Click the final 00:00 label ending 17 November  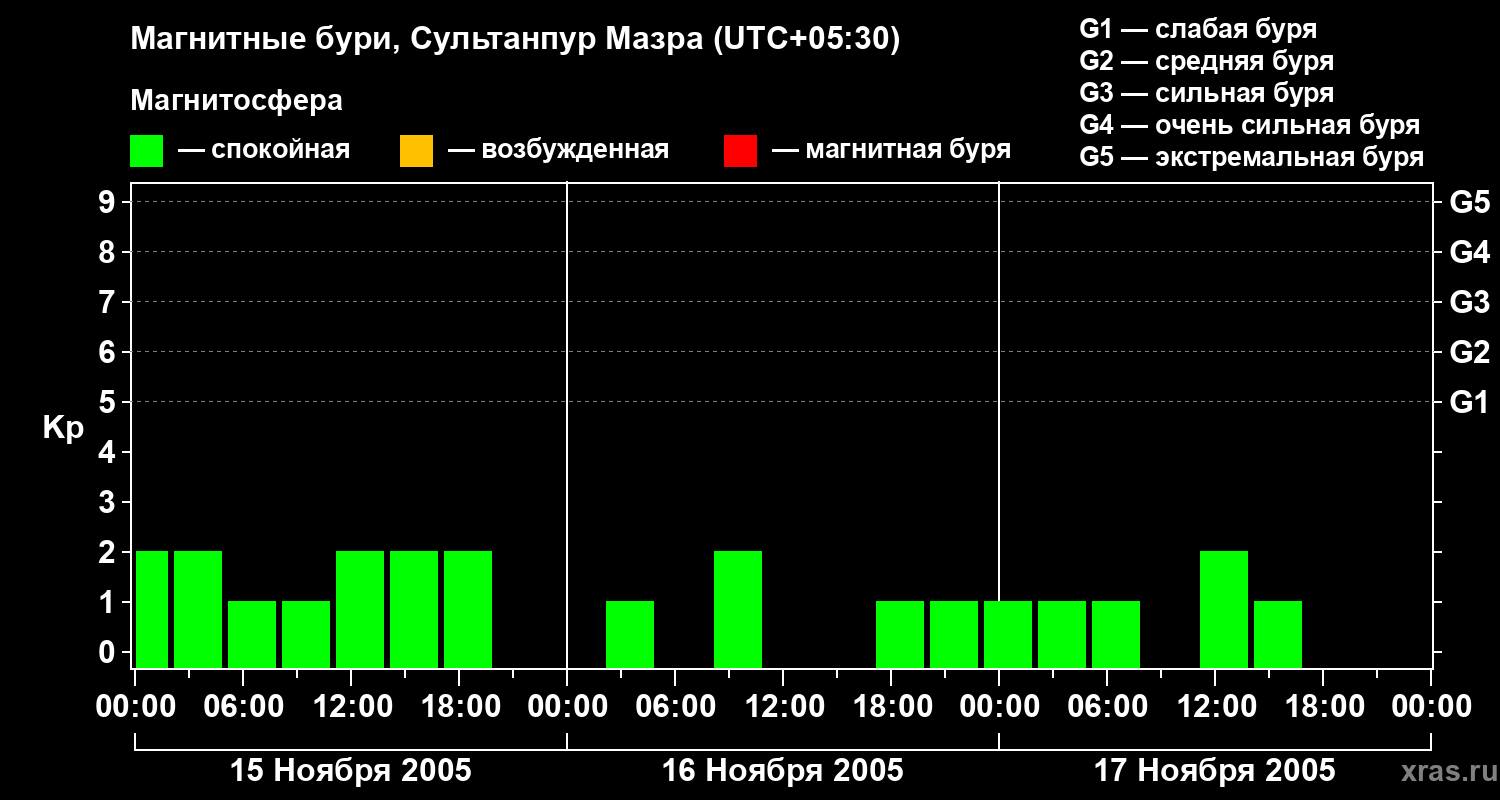[x=1431, y=706]
